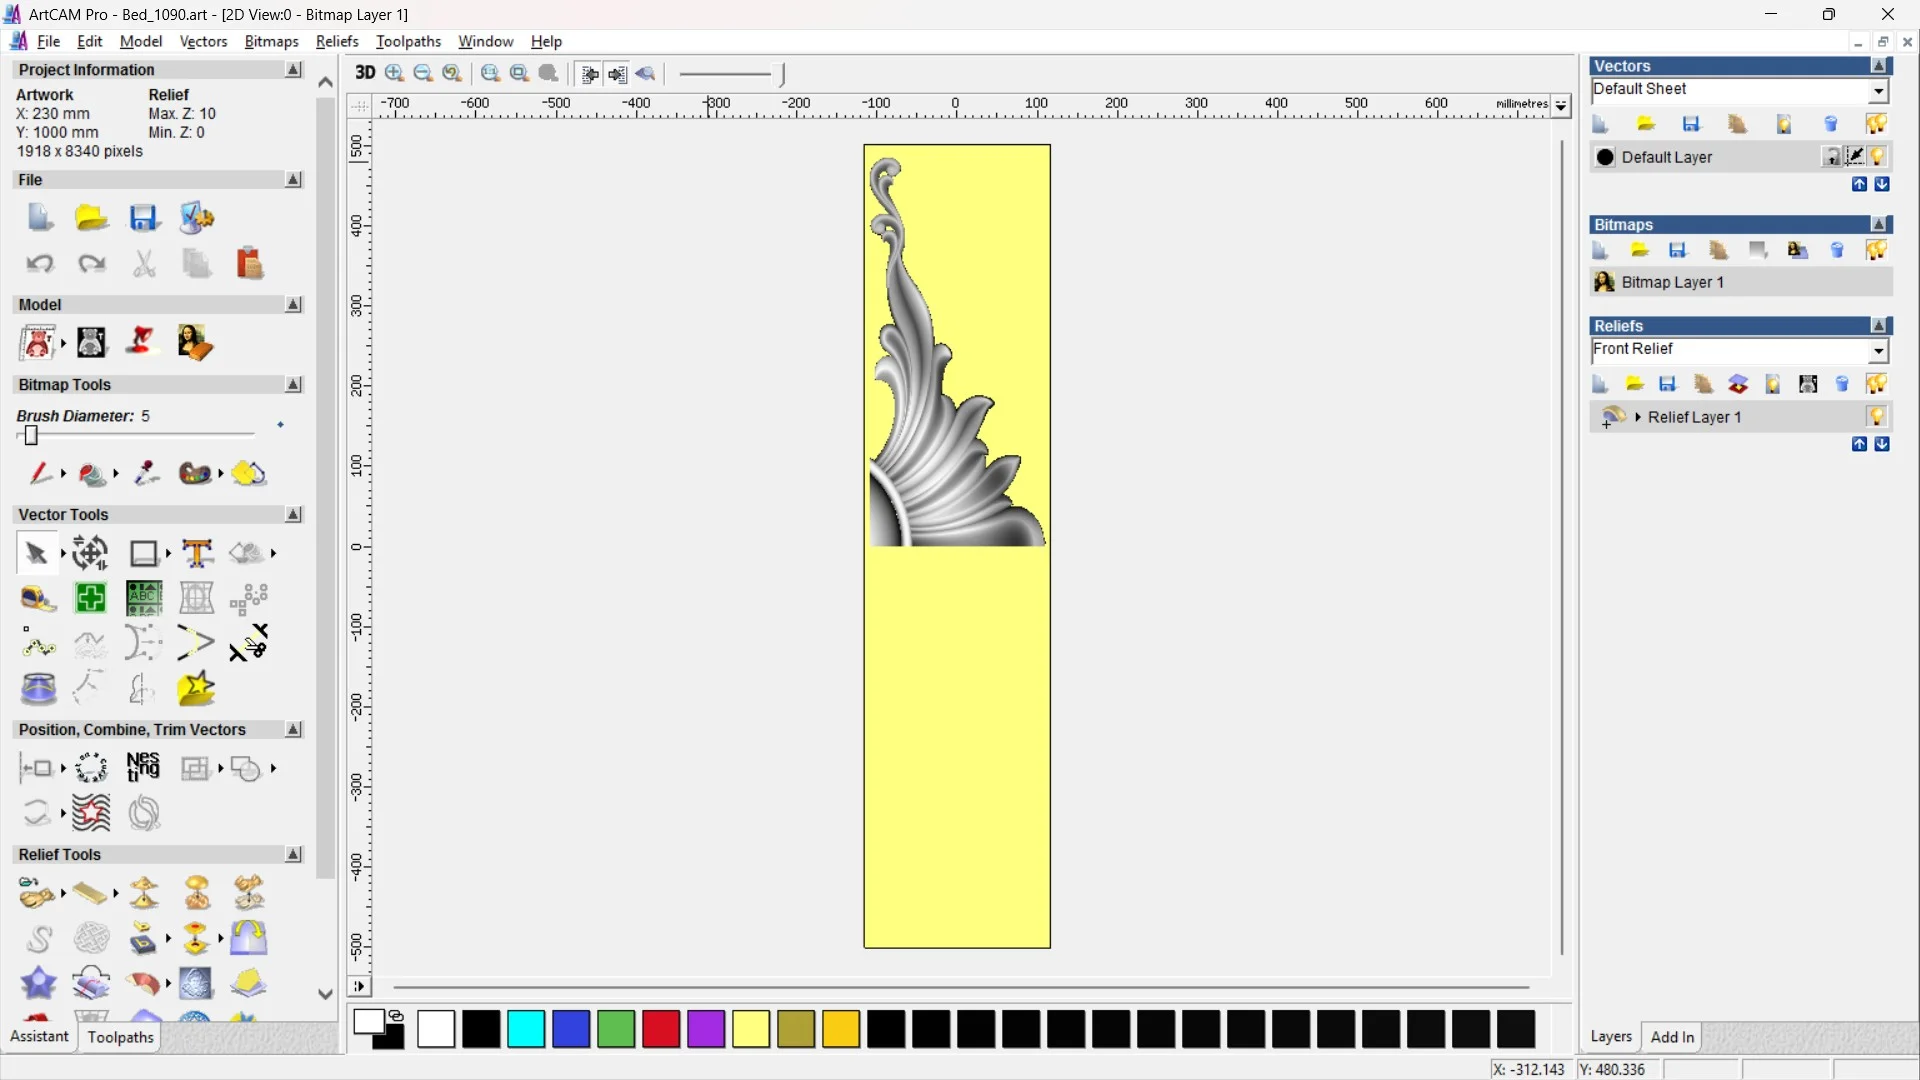The width and height of the screenshot is (1920, 1080).
Task: Click the Create Star vector icon
Action: tap(196, 689)
